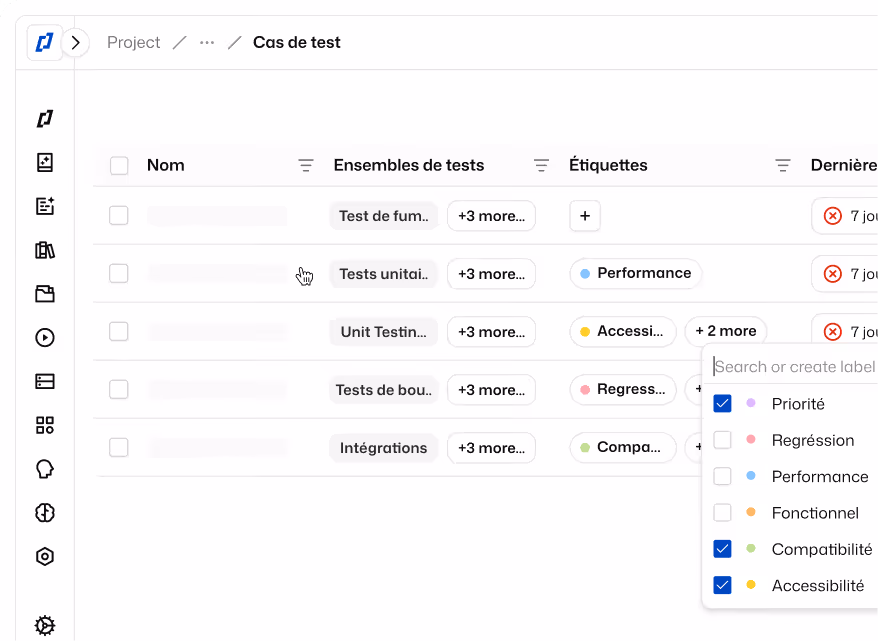Filter the Nom column

pos(306,166)
